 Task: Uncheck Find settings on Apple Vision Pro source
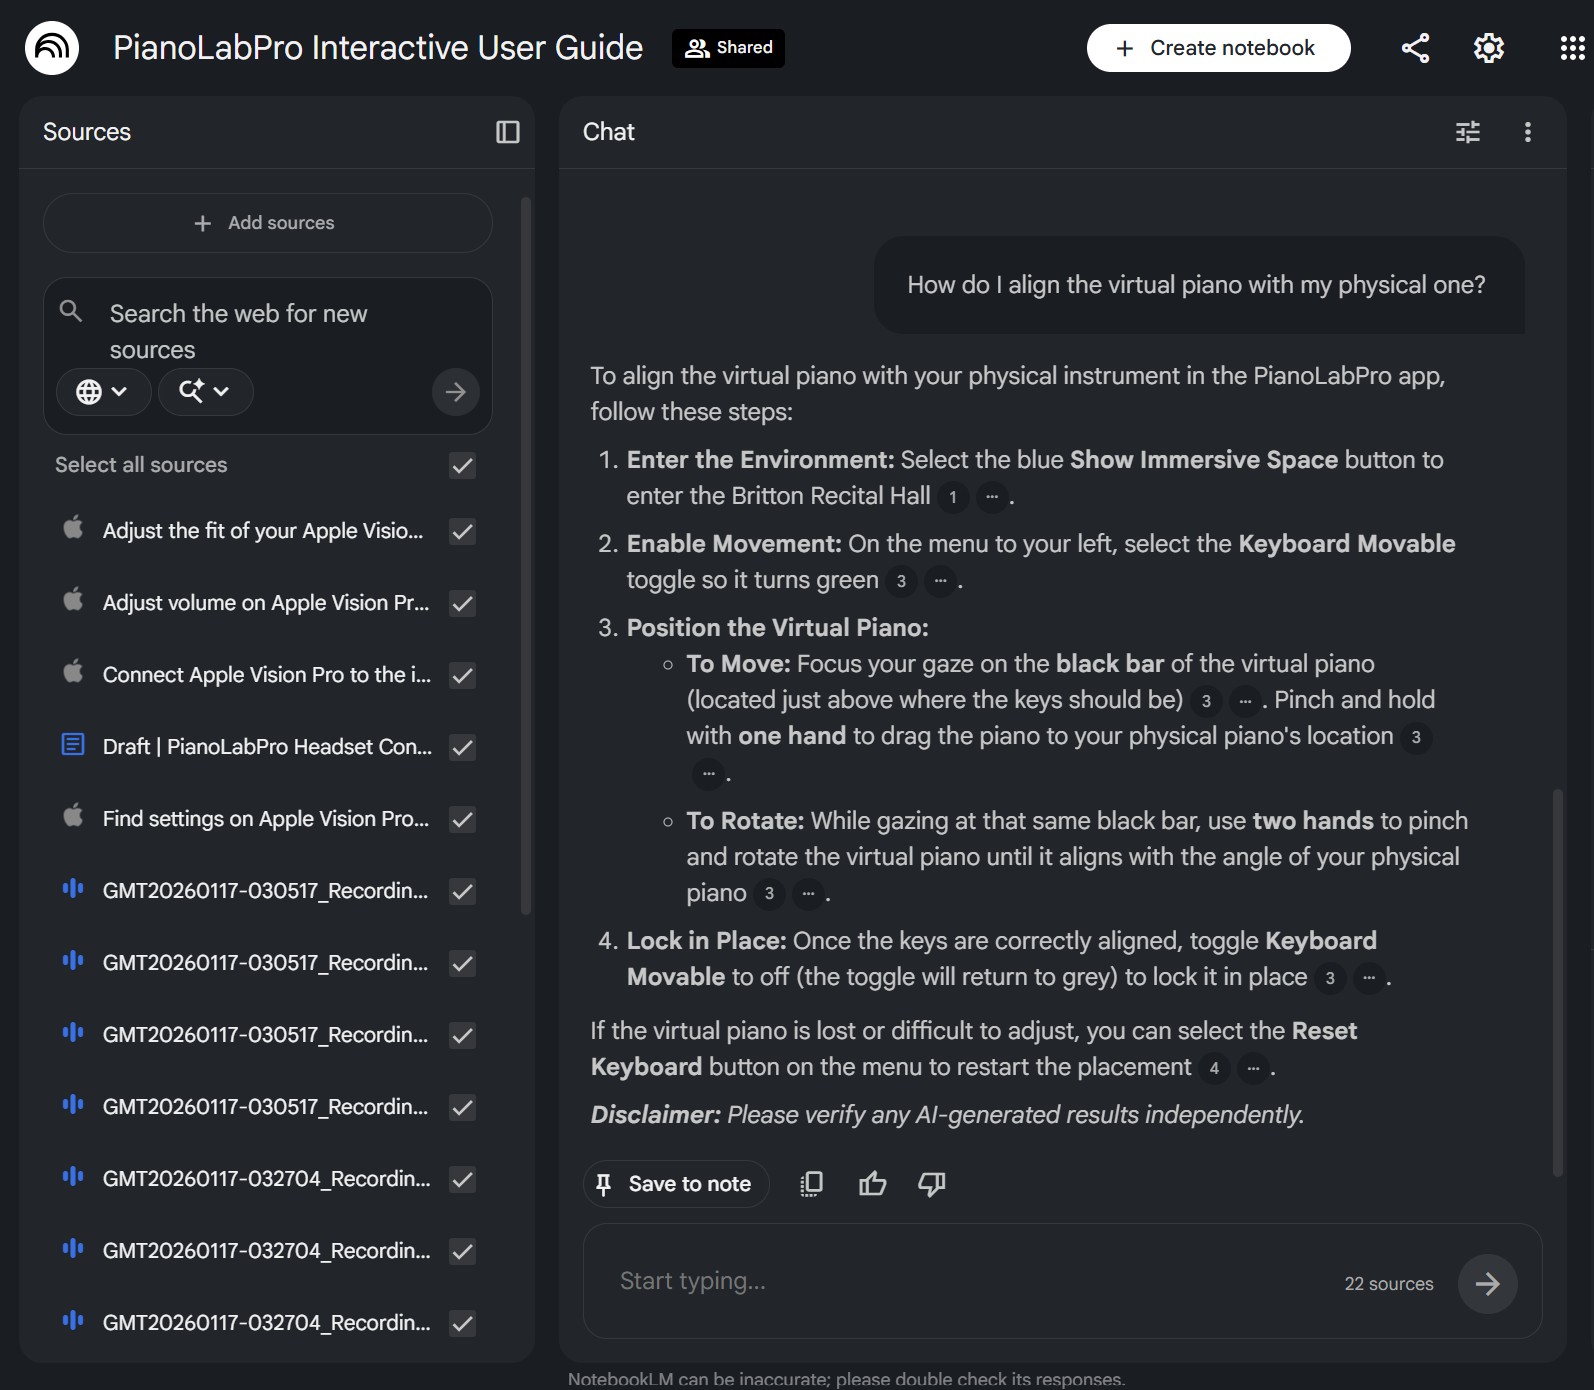[462, 820]
